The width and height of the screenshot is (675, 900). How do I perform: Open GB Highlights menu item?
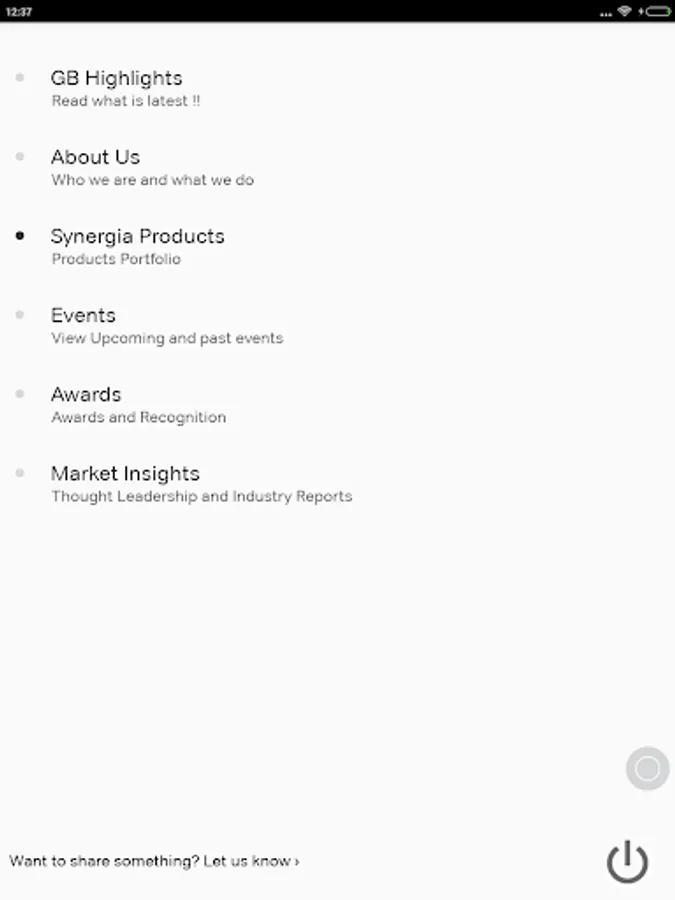(x=116, y=78)
